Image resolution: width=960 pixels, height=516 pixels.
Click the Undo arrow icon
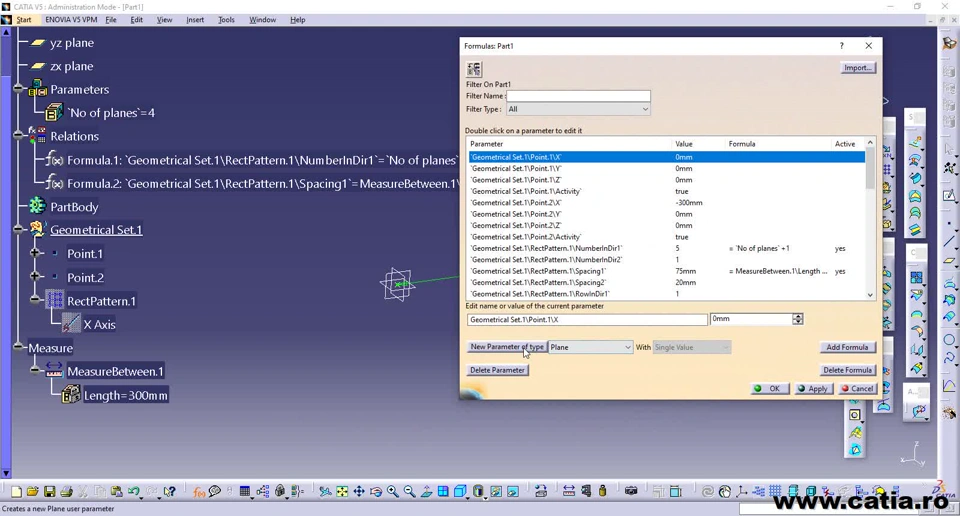point(133,491)
